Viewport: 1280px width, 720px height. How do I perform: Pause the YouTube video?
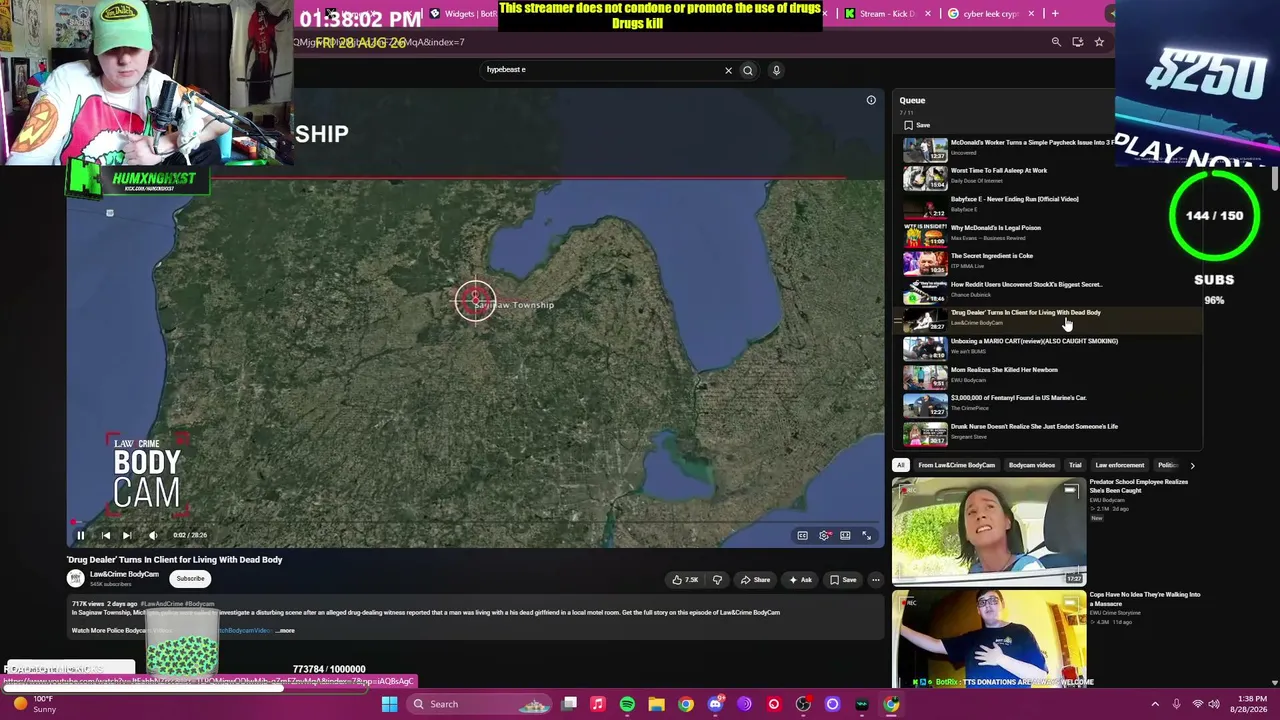(81, 535)
